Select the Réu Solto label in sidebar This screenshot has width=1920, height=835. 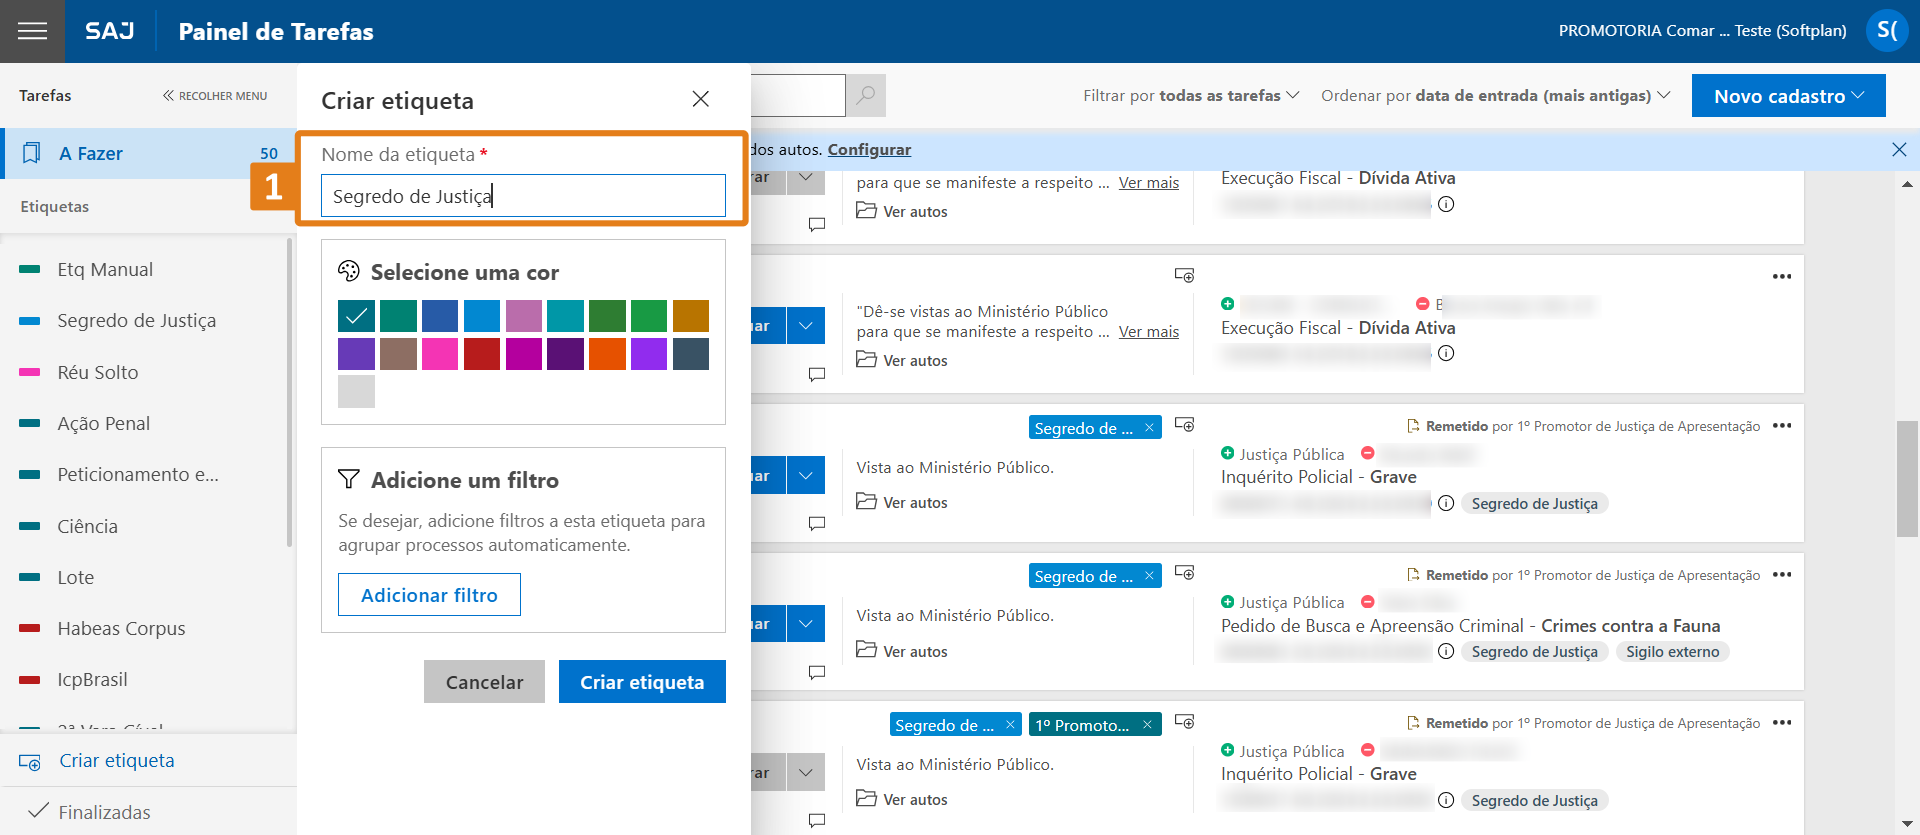tap(98, 372)
